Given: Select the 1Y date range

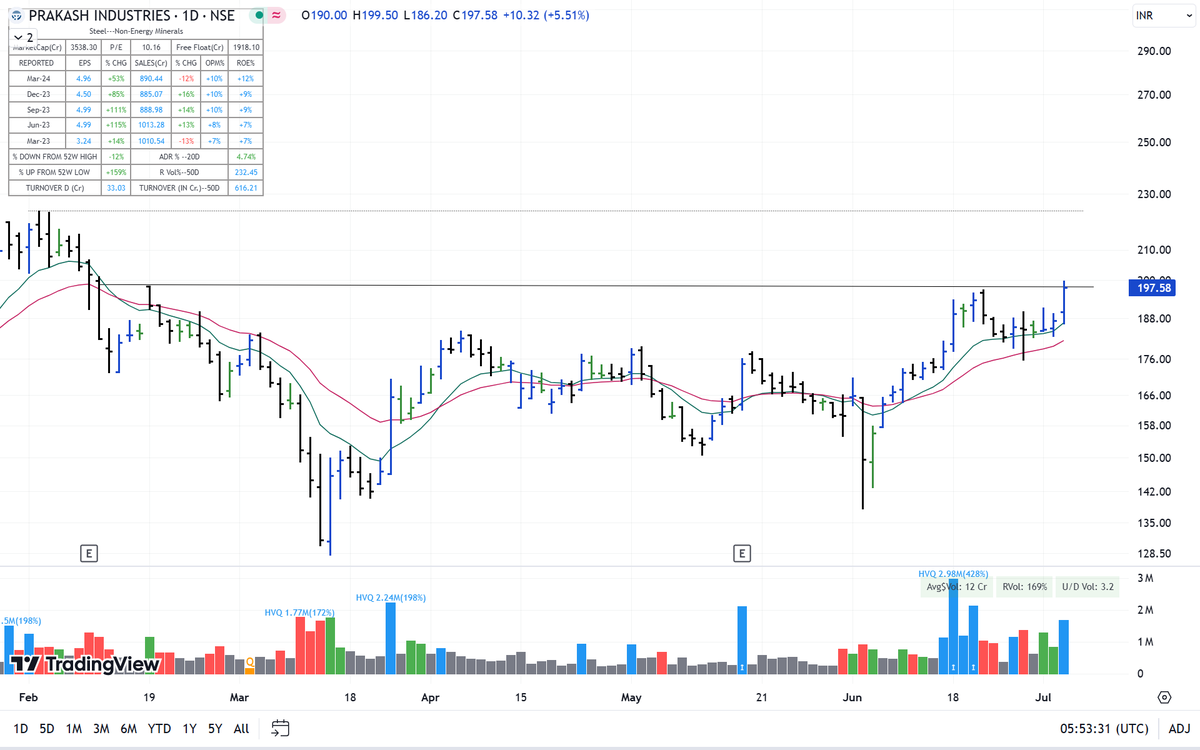Looking at the screenshot, I should point(189,729).
